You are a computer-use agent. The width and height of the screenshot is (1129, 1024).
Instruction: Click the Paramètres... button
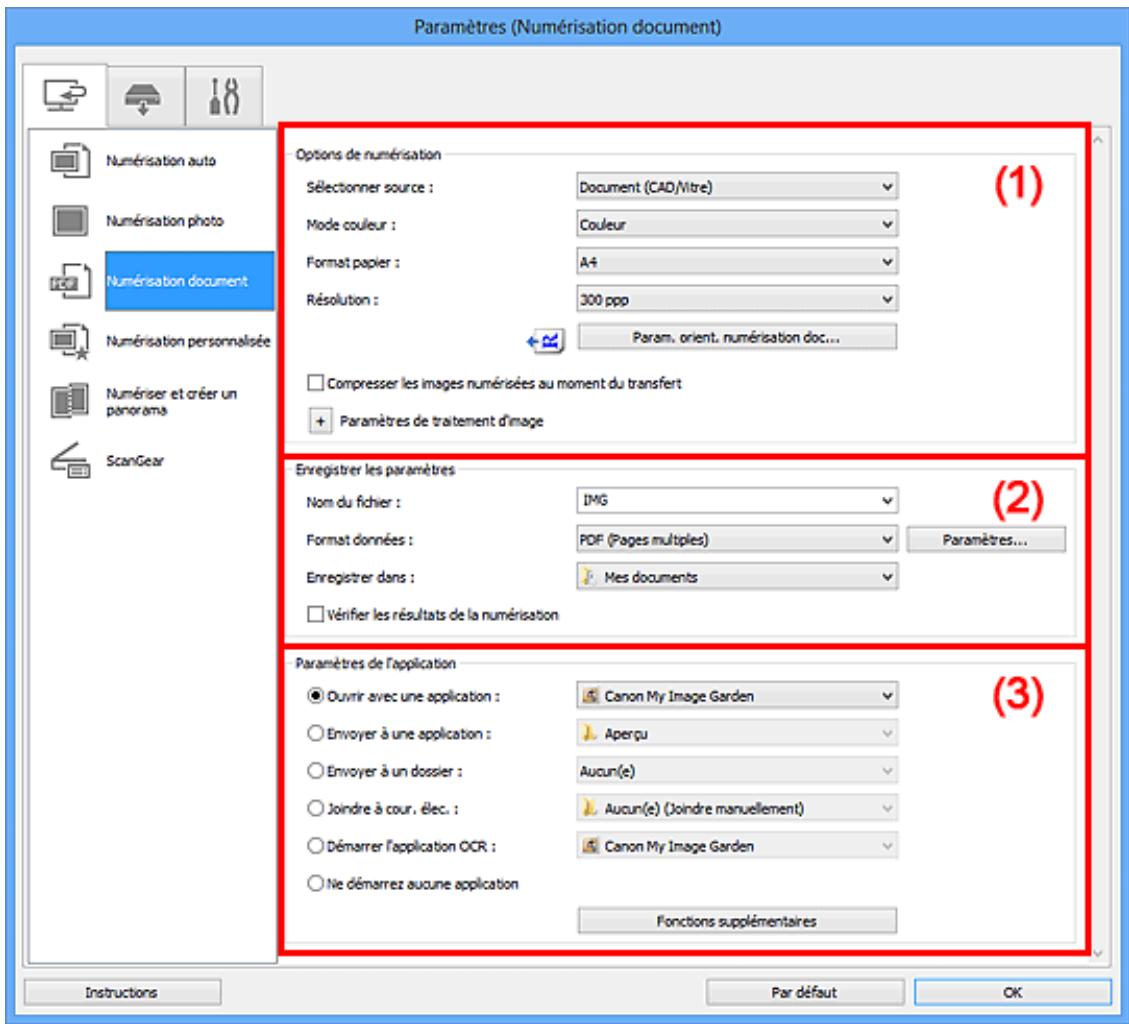[986, 539]
